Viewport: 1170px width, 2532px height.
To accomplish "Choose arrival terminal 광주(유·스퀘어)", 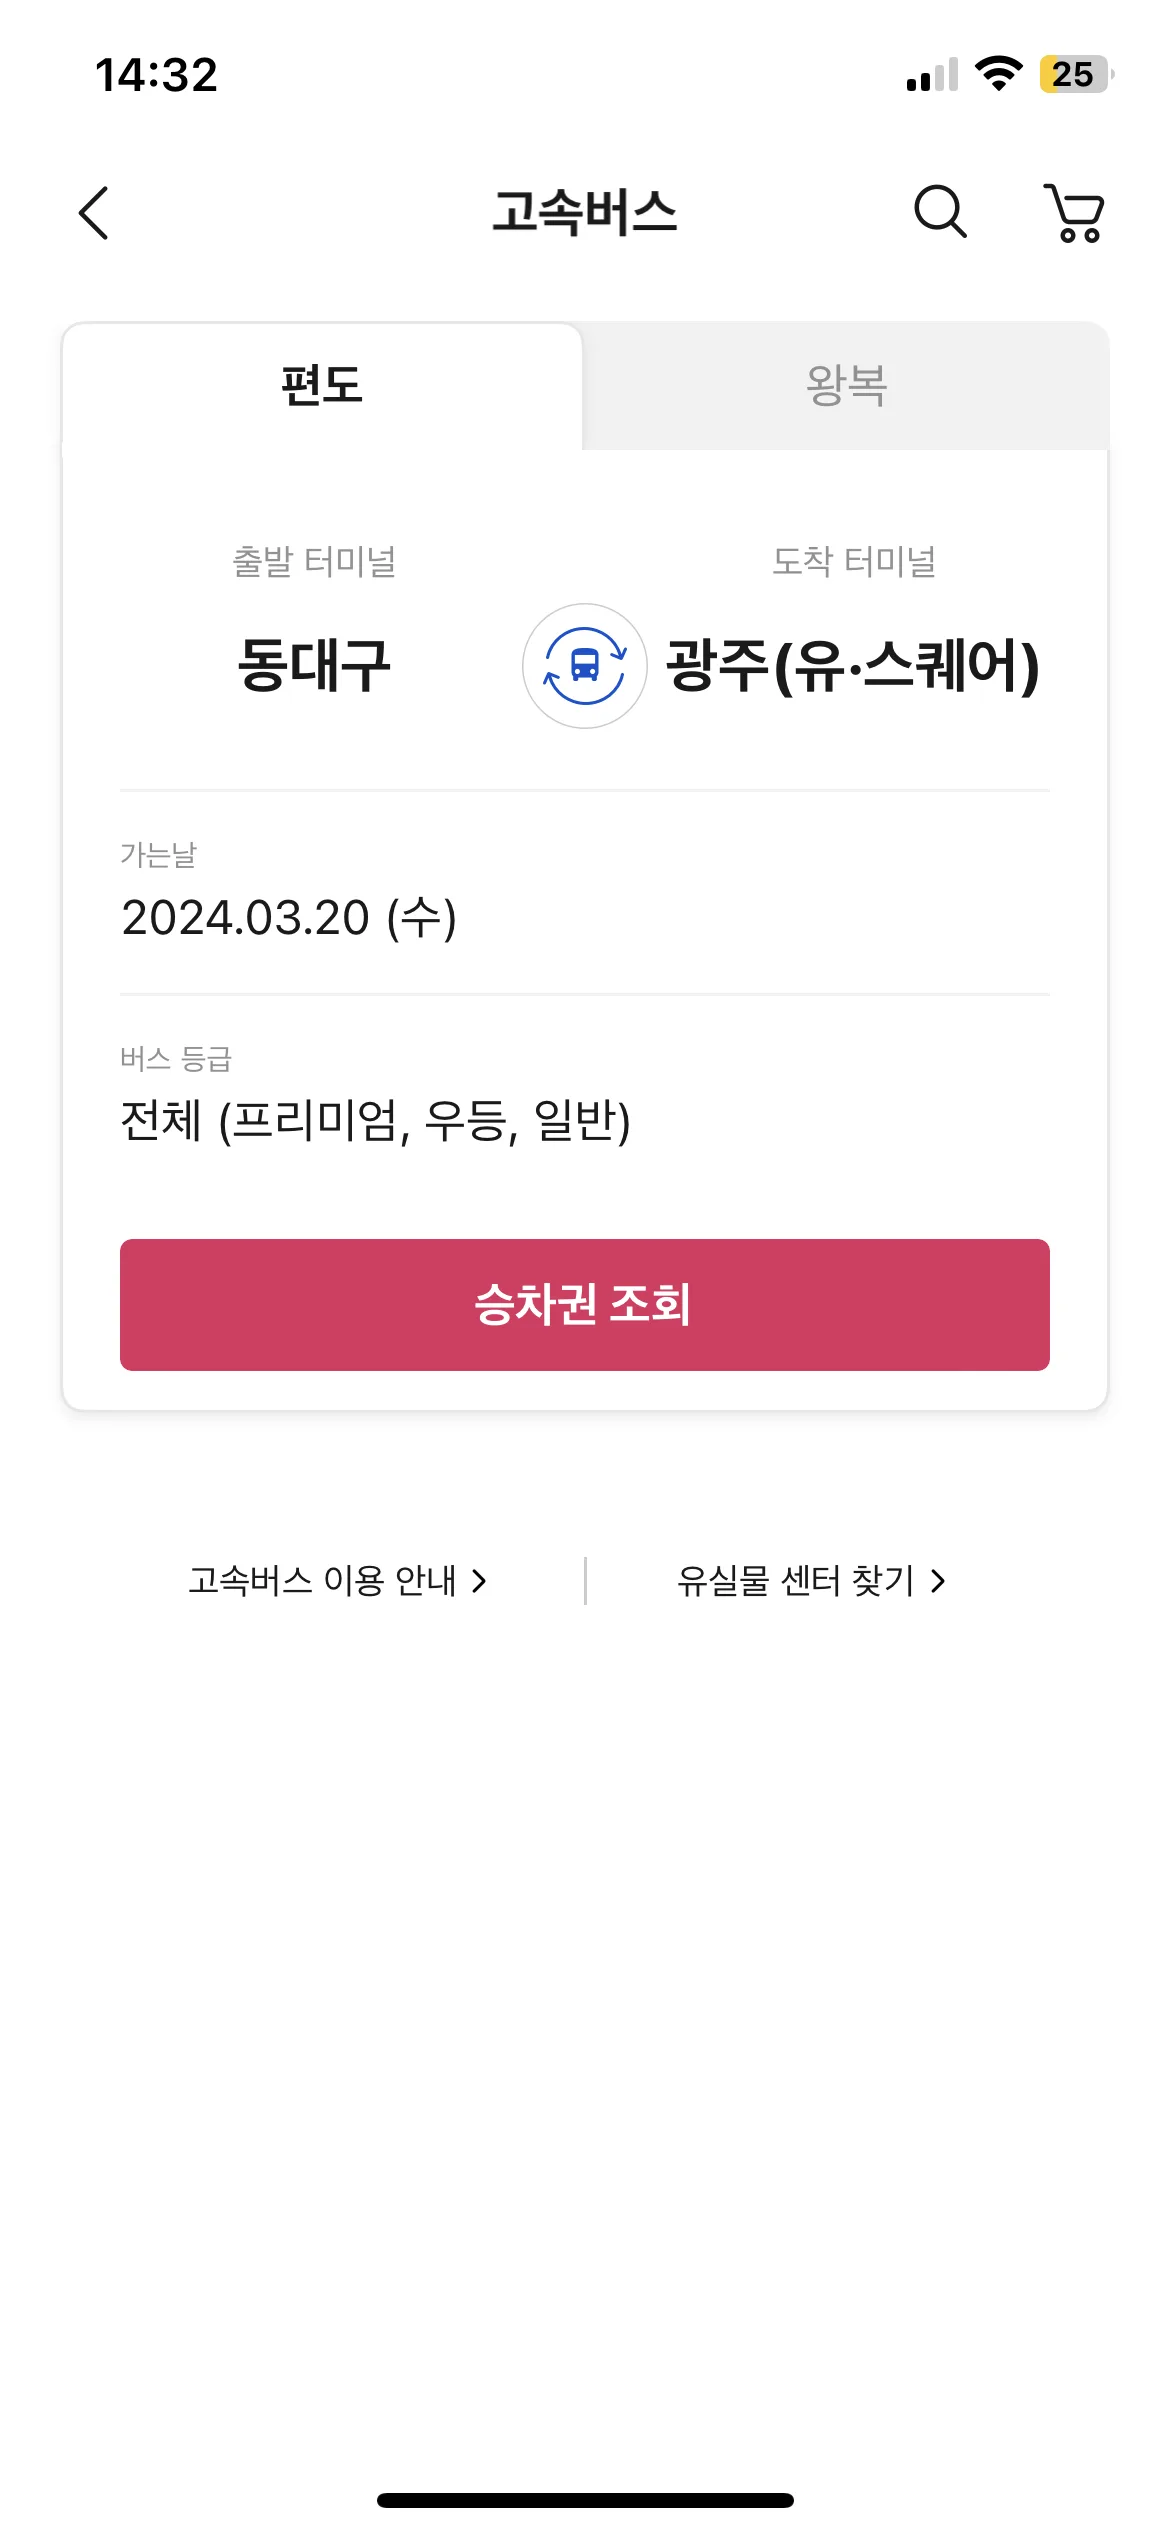I will pos(853,666).
